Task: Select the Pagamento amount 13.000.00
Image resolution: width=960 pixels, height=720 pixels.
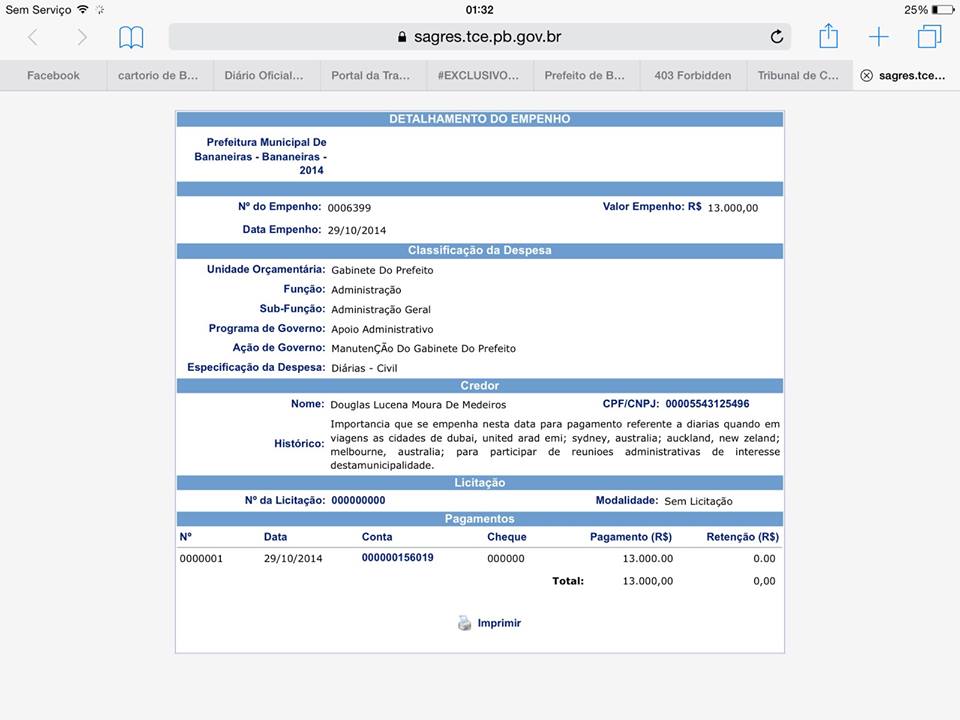Action: (x=648, y=558)
